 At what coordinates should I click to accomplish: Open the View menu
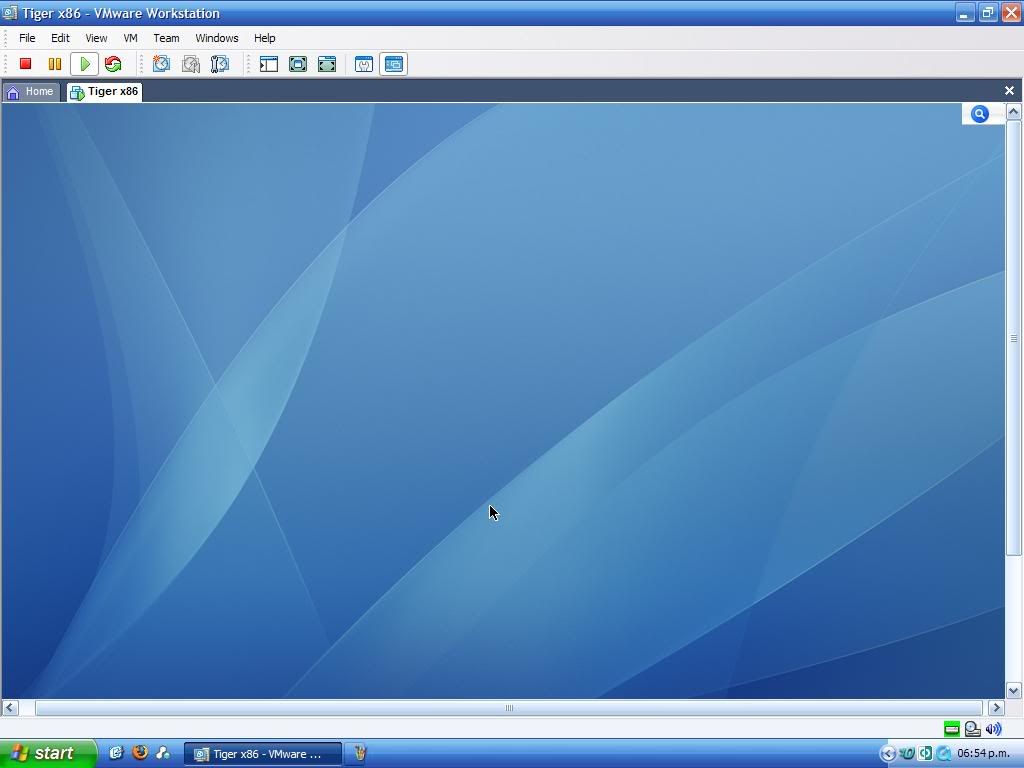point(96,38)
